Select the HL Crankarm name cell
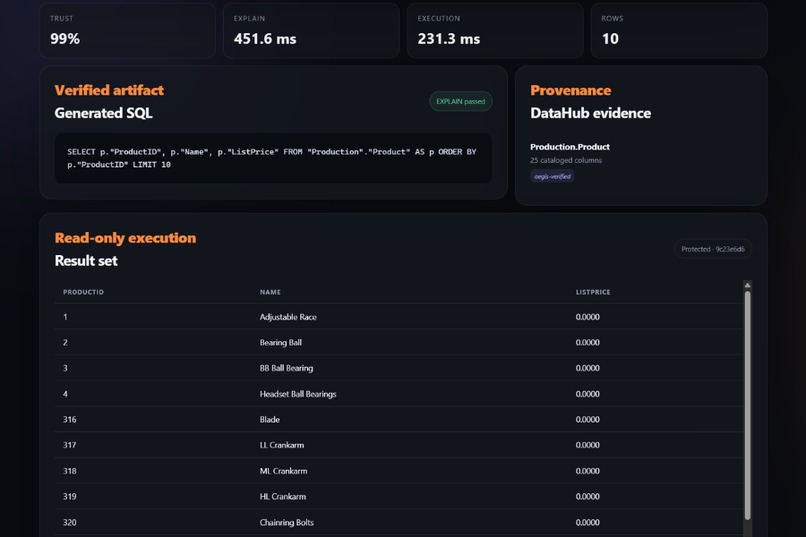Viewport: 806px width, 537px height. point(283,496)
